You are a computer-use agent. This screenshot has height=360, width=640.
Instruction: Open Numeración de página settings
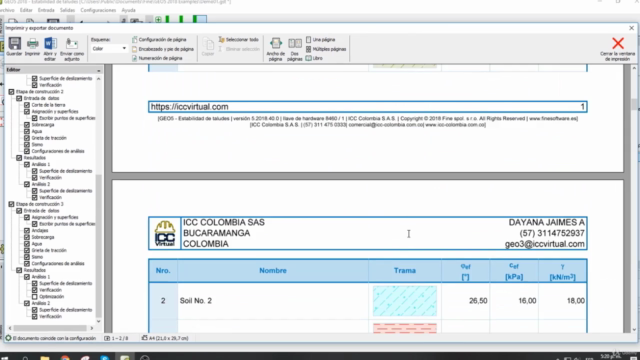pos(157,58)
